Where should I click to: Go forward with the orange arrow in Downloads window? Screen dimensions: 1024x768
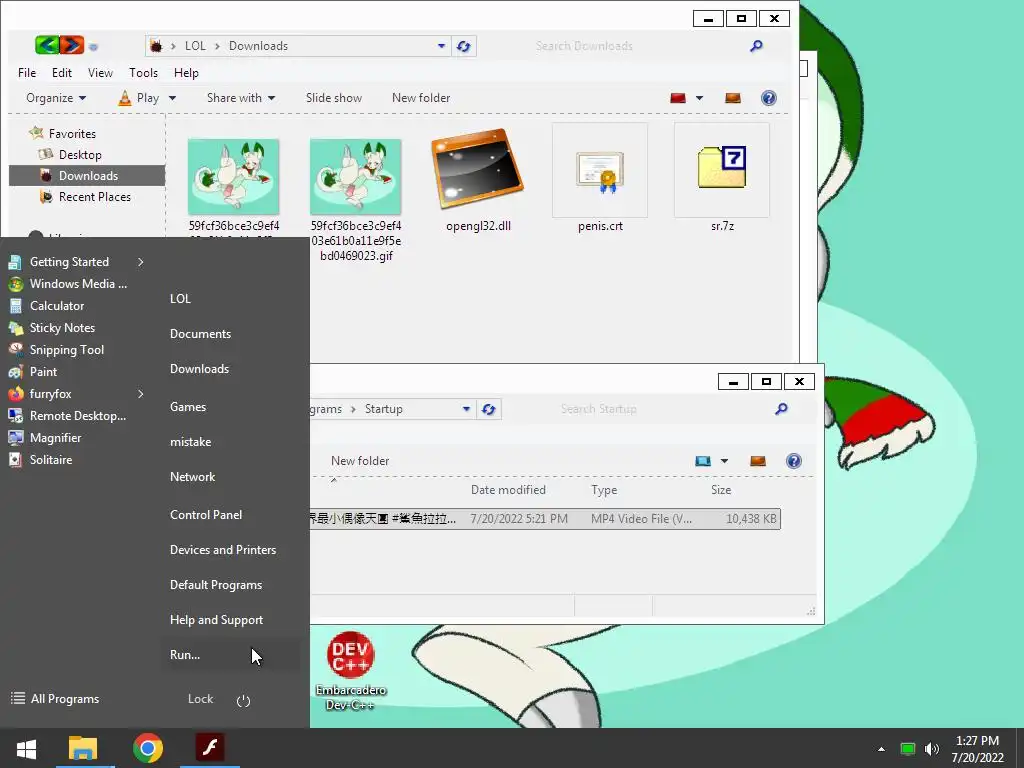(72, 45)
